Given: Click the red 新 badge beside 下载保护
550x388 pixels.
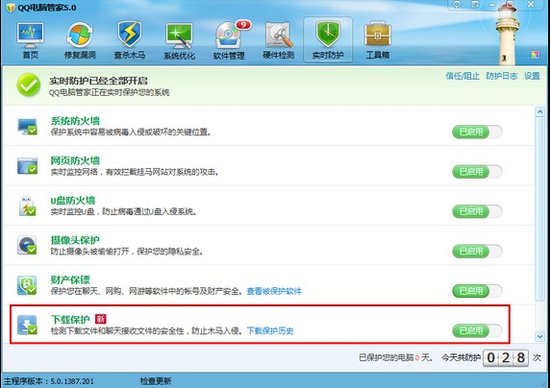Looking at the screenshot, I should tap(101, 319).
